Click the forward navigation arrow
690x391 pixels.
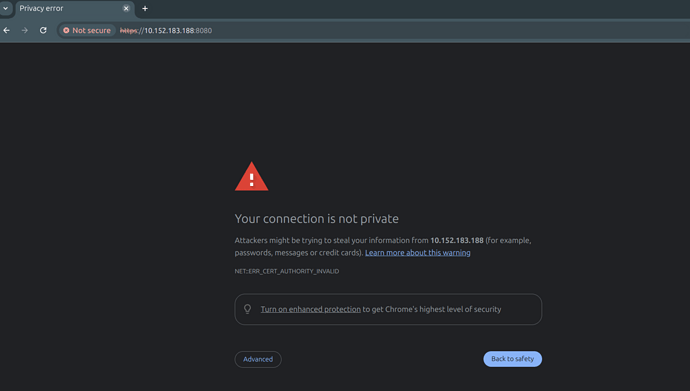[x=25, y=30]
